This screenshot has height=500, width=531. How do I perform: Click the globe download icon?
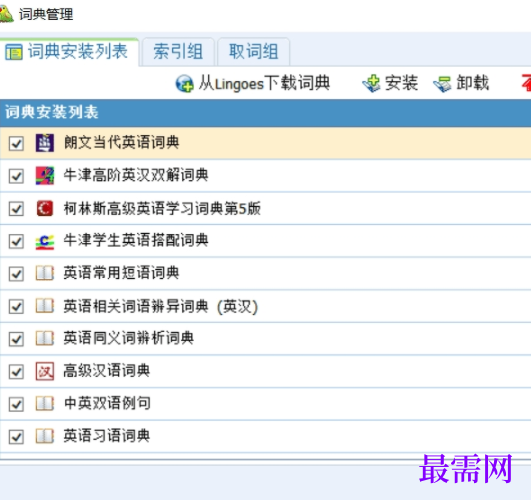[185, 83]
